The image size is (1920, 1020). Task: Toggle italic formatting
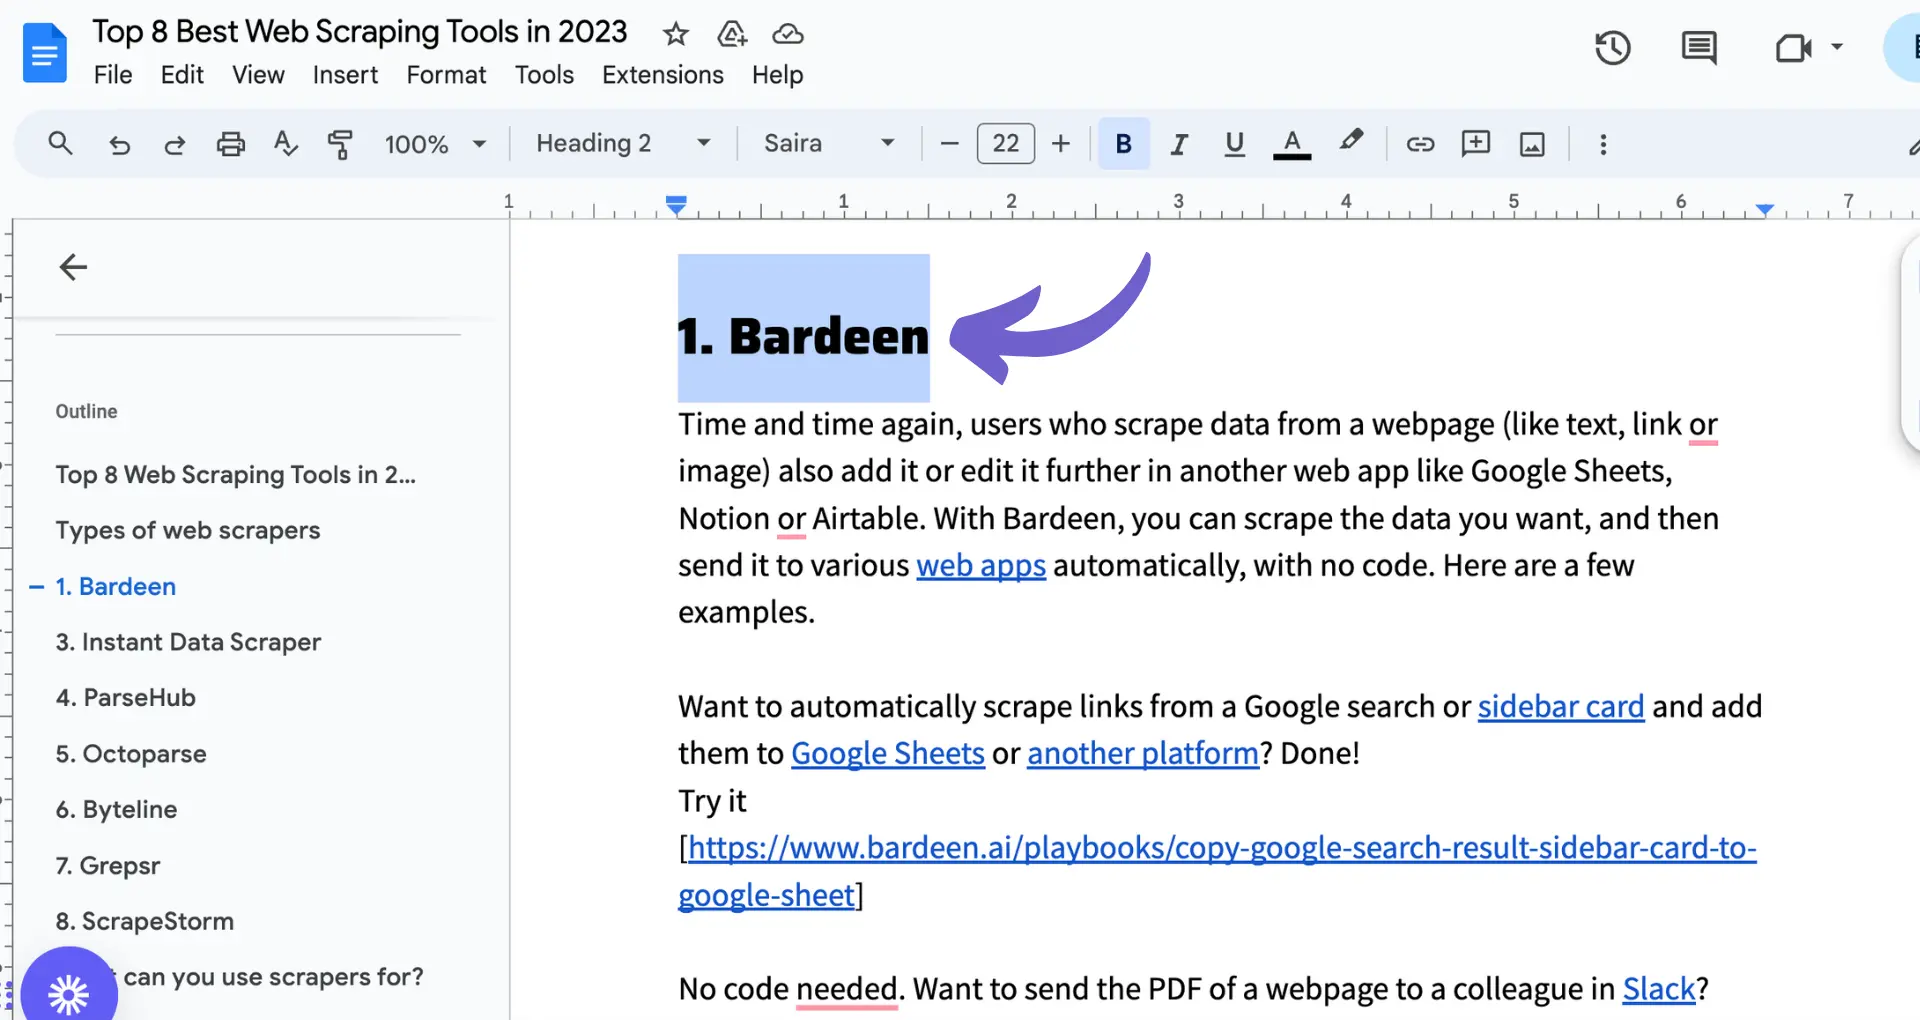1179,144
